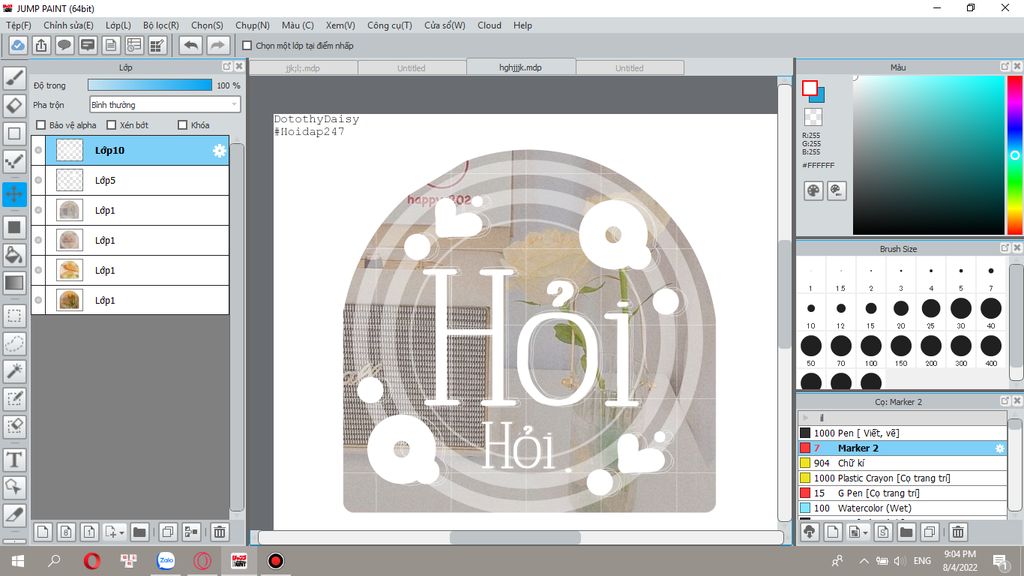Open the Cloud menu
This screenshot has height=576, width=1024.
(x=489, y=25)
